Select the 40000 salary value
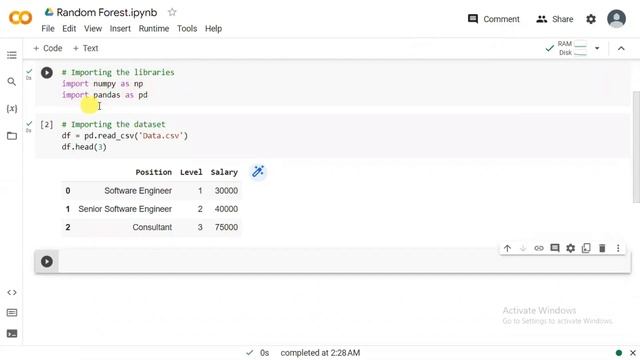This screenshot has width=640, height=360. coord(226,209)
